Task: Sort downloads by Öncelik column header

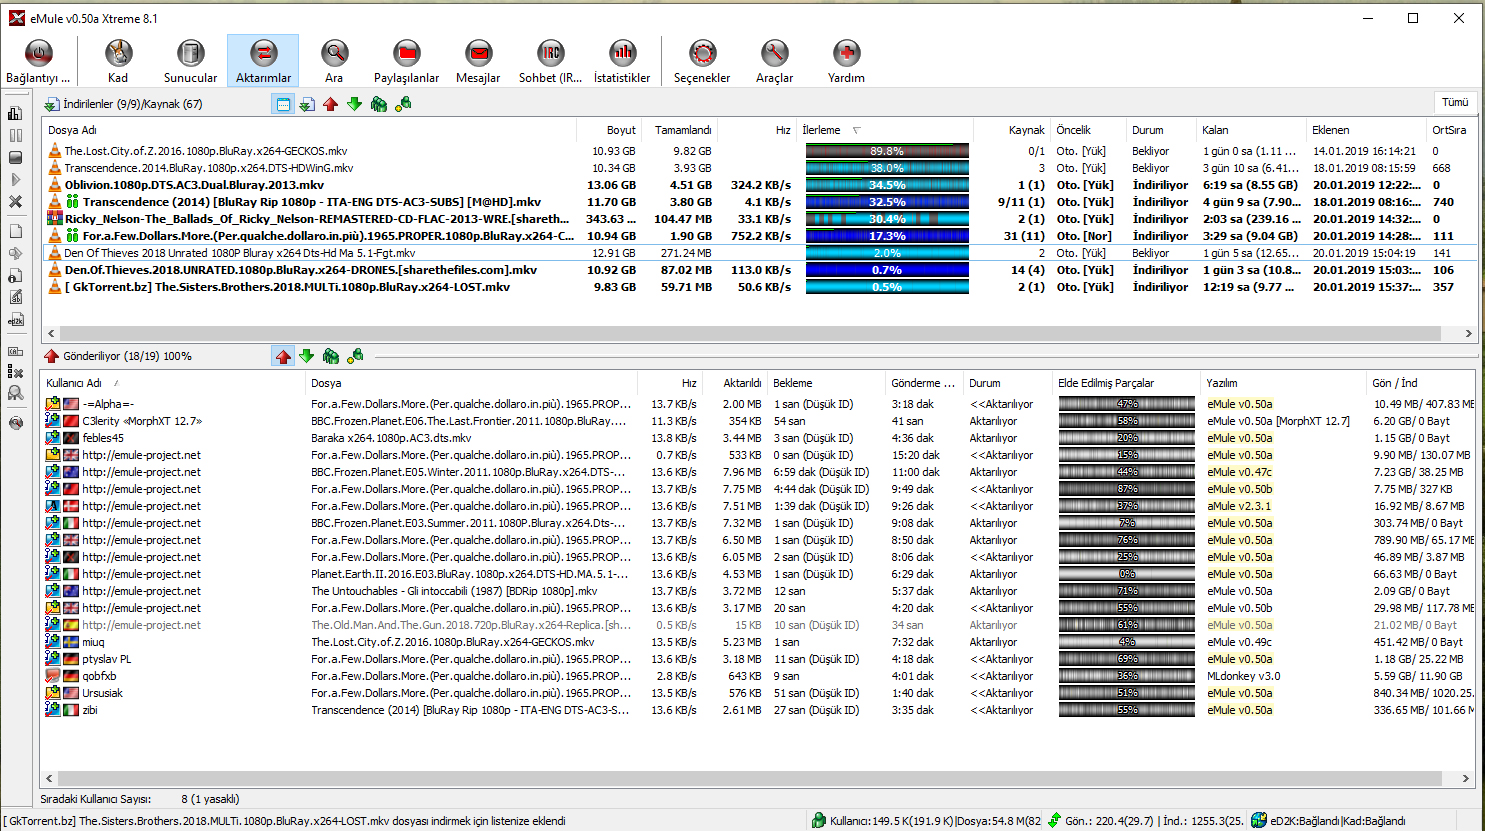Action: tap(1088, 130)
